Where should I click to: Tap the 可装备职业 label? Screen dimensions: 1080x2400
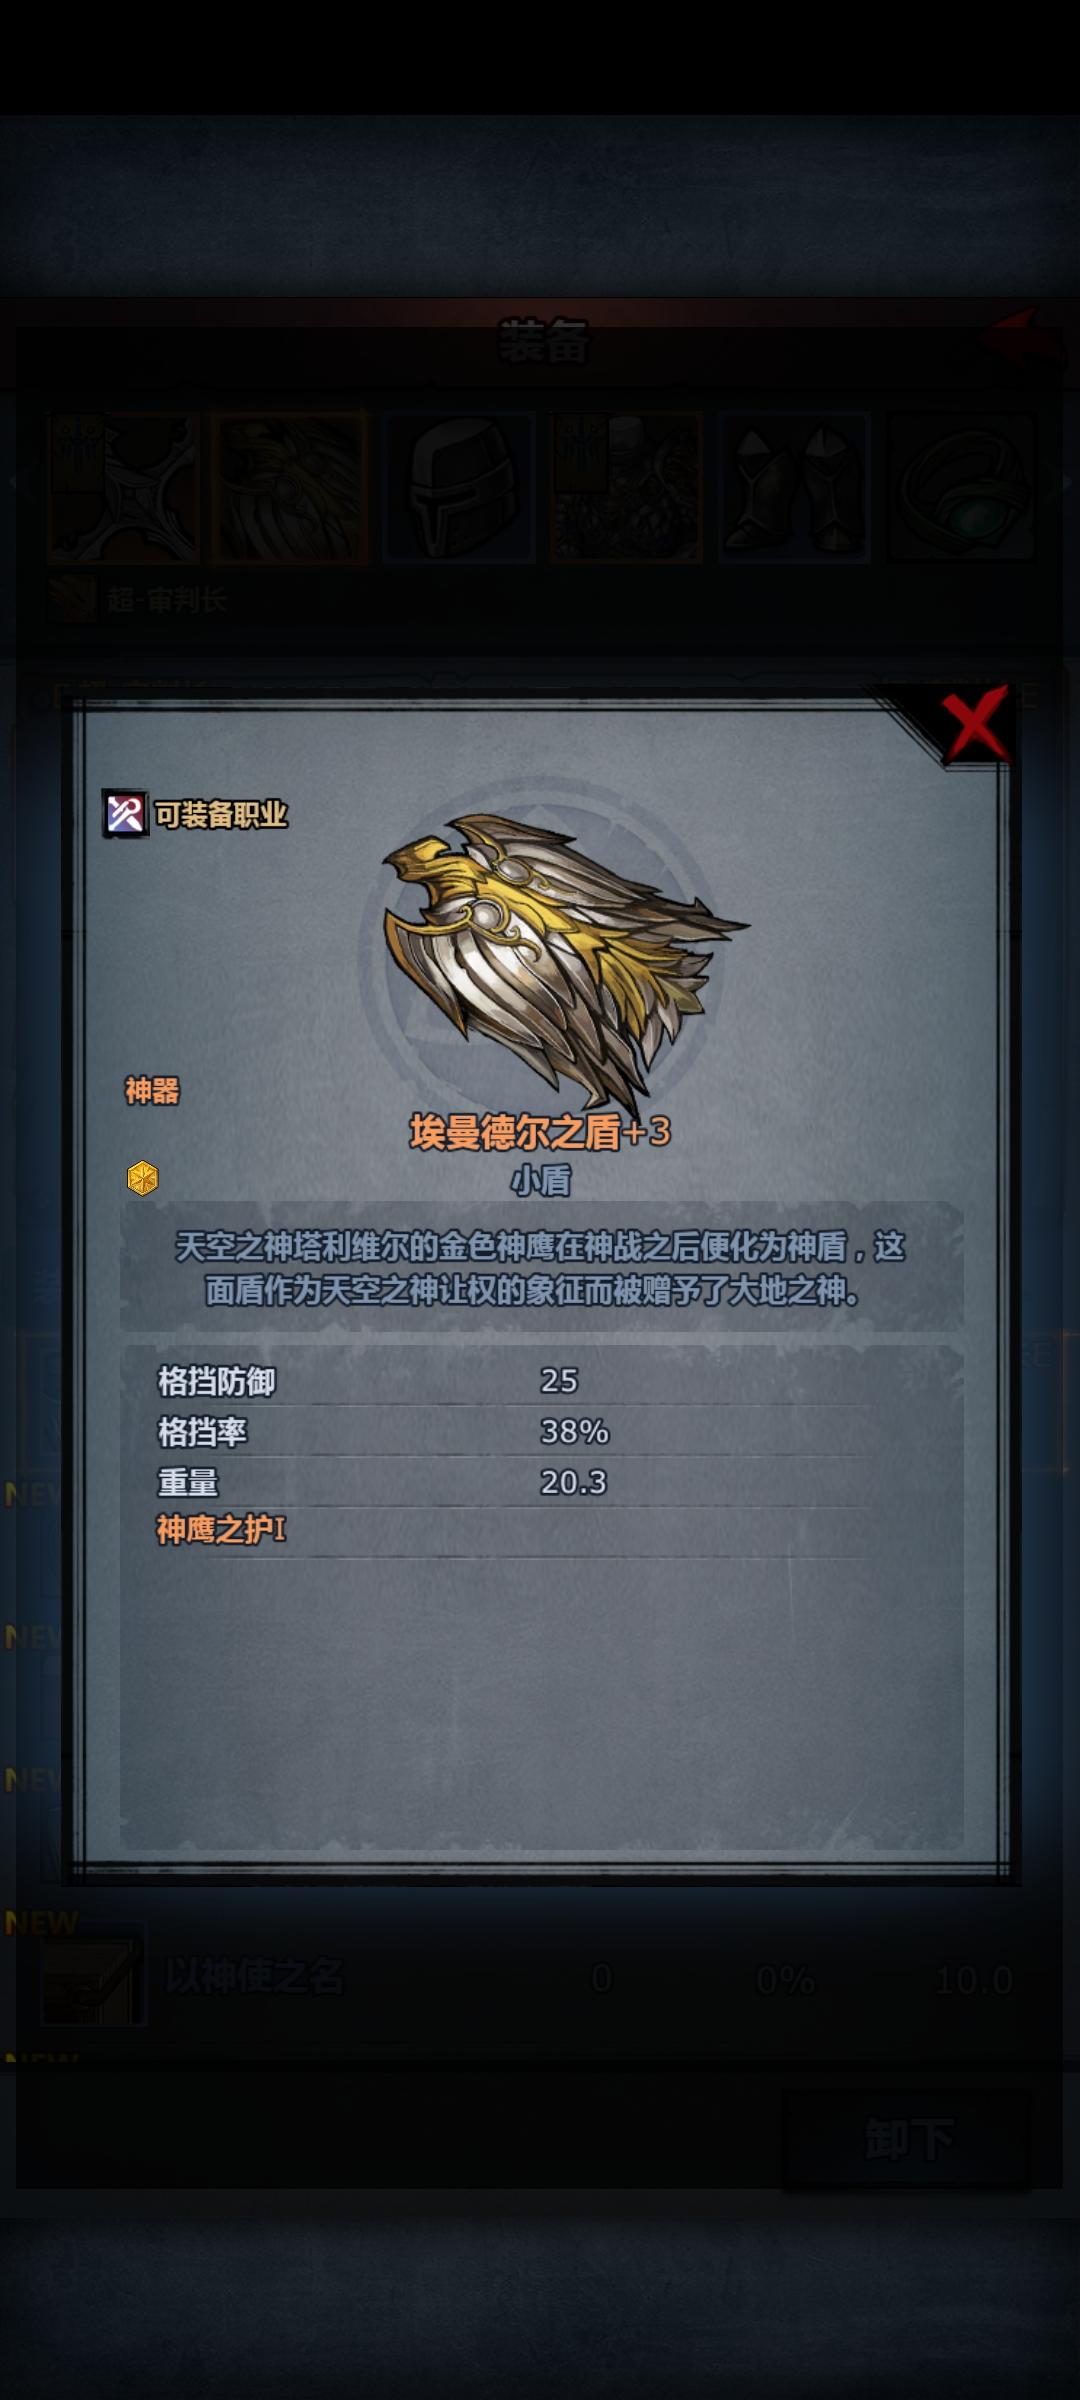click(x=221, y=815)
